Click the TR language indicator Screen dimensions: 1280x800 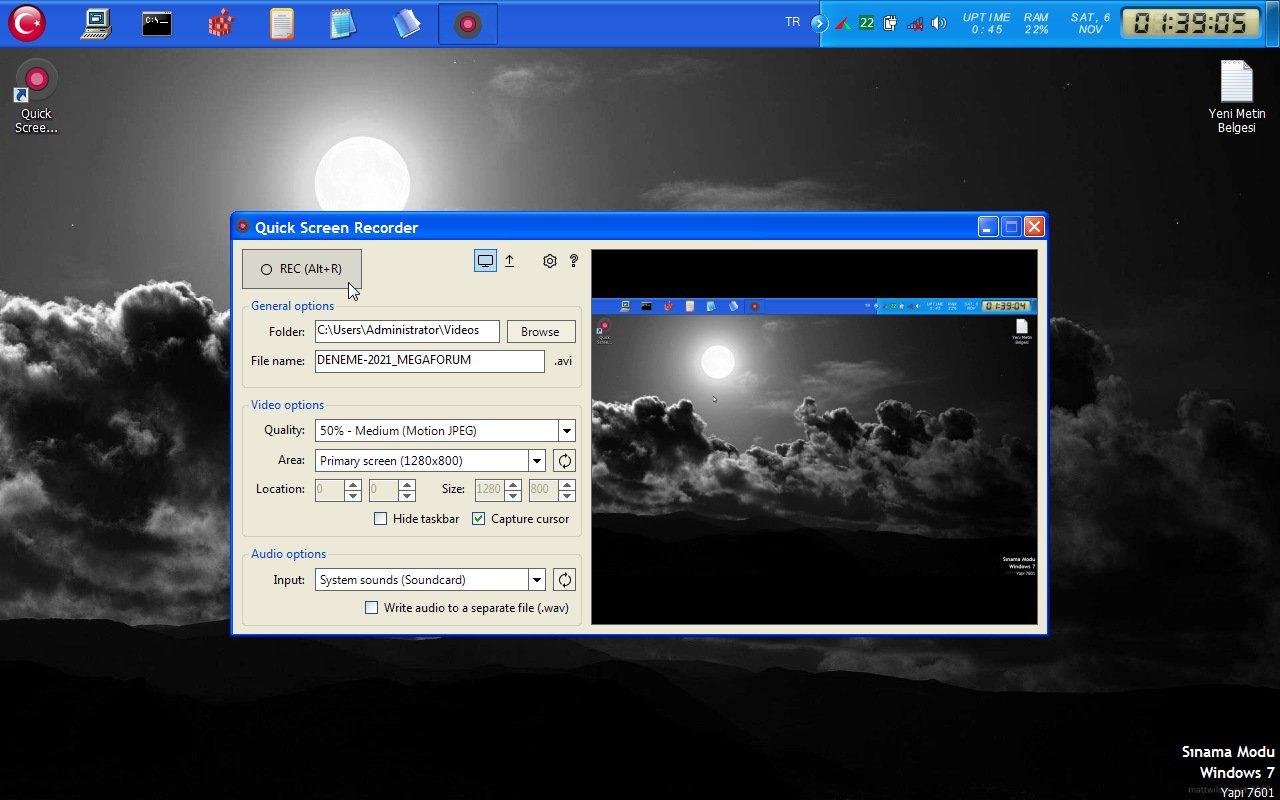[793, 22]
